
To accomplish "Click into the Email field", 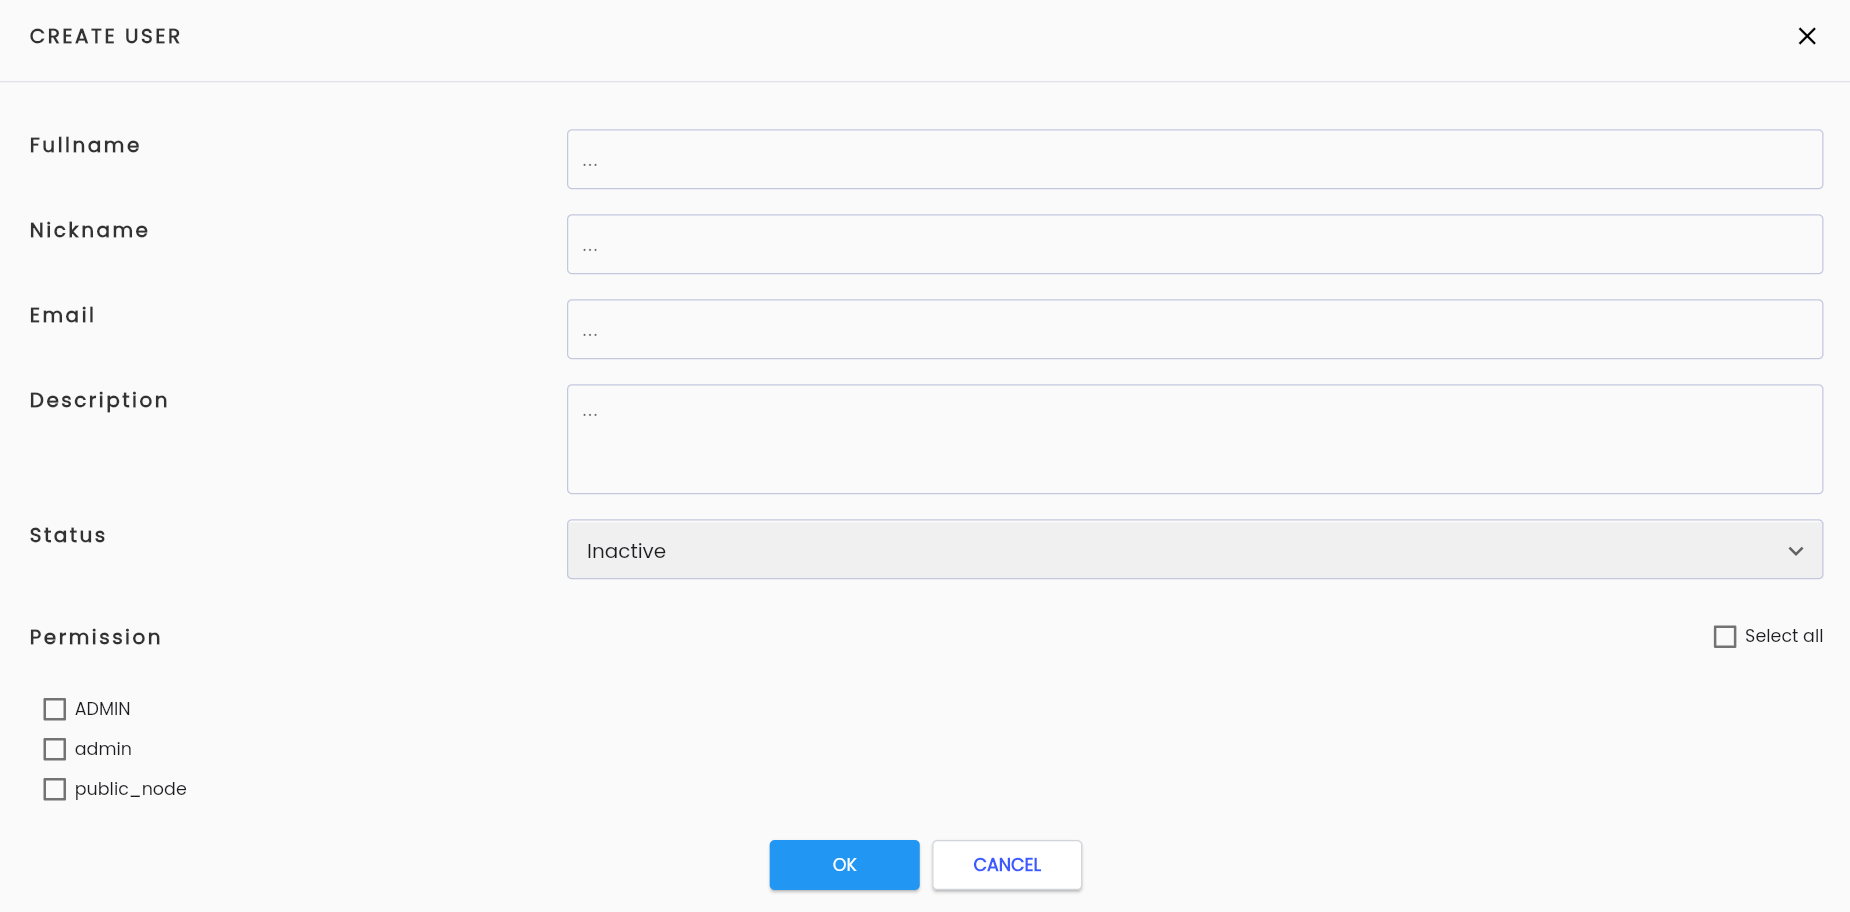I will coord(1195,329).
